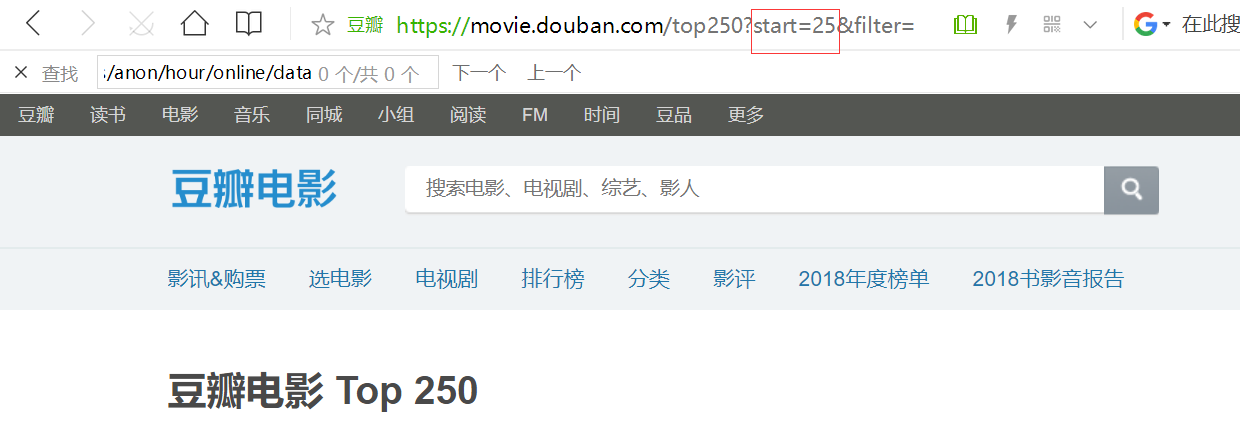The width and height of the screenshot is (1240, 430).
Task: Open the 2018年度榜单 link
Action: click(864, 279)
